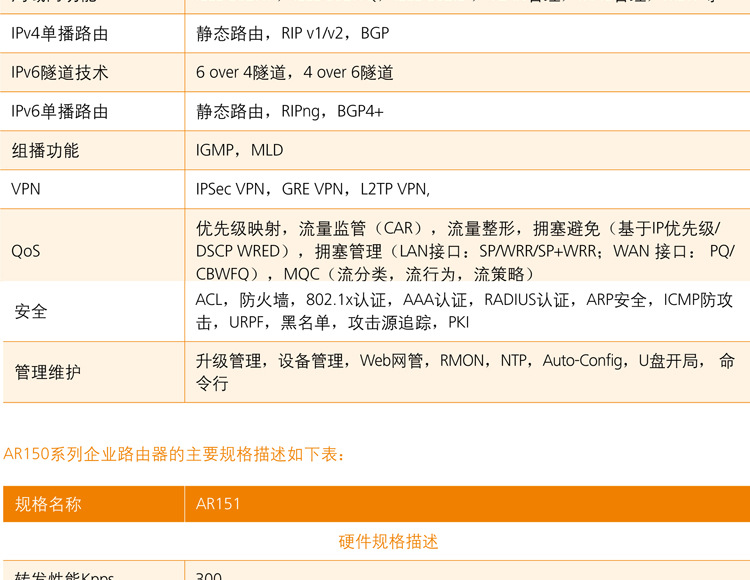Image resolution: width=750 pixels, height=580 pixels.
Task: Click the QoS description starting '优先级映射'
Action: click(465, 251)
